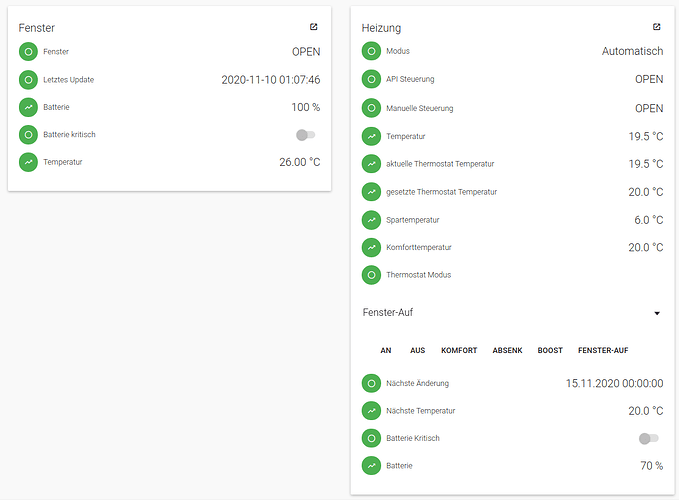Click the API Steuerung label
The image size is (679, 500).
pyautogui.click(x=410, y=79)
